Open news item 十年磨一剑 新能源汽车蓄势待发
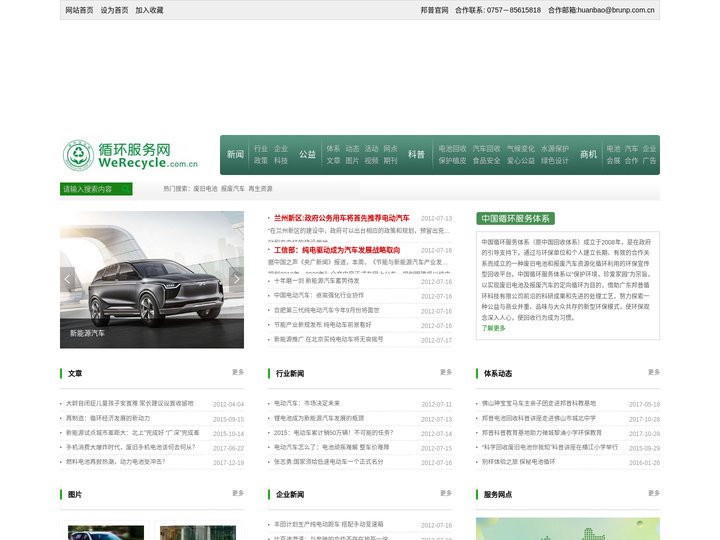This screenshot has height=540, width=720. click(317, 281)
